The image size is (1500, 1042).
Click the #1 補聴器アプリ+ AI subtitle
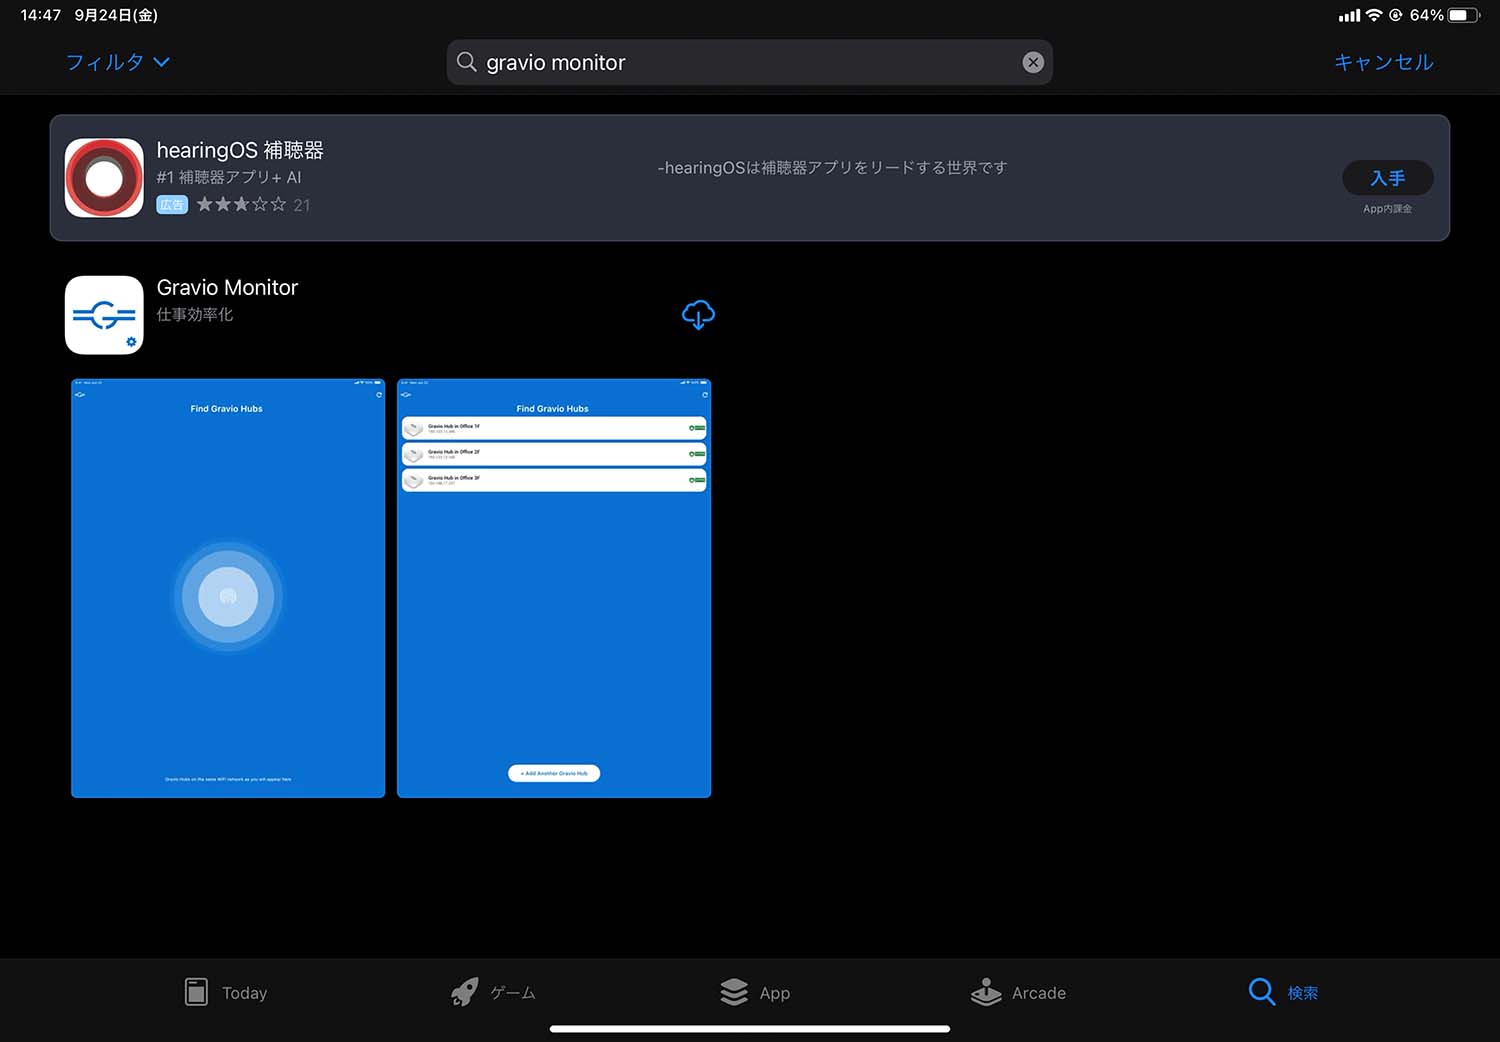229,177
